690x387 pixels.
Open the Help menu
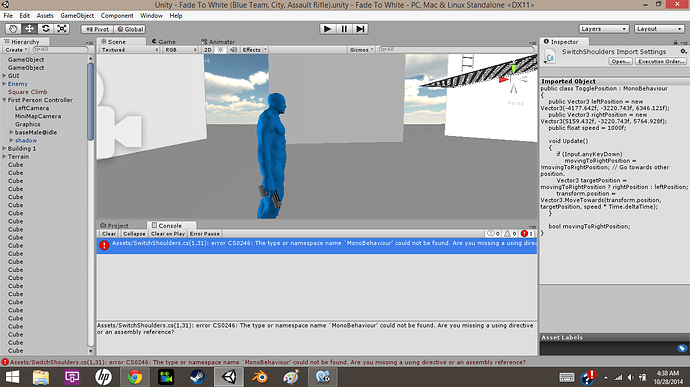(x=176, y=15)
